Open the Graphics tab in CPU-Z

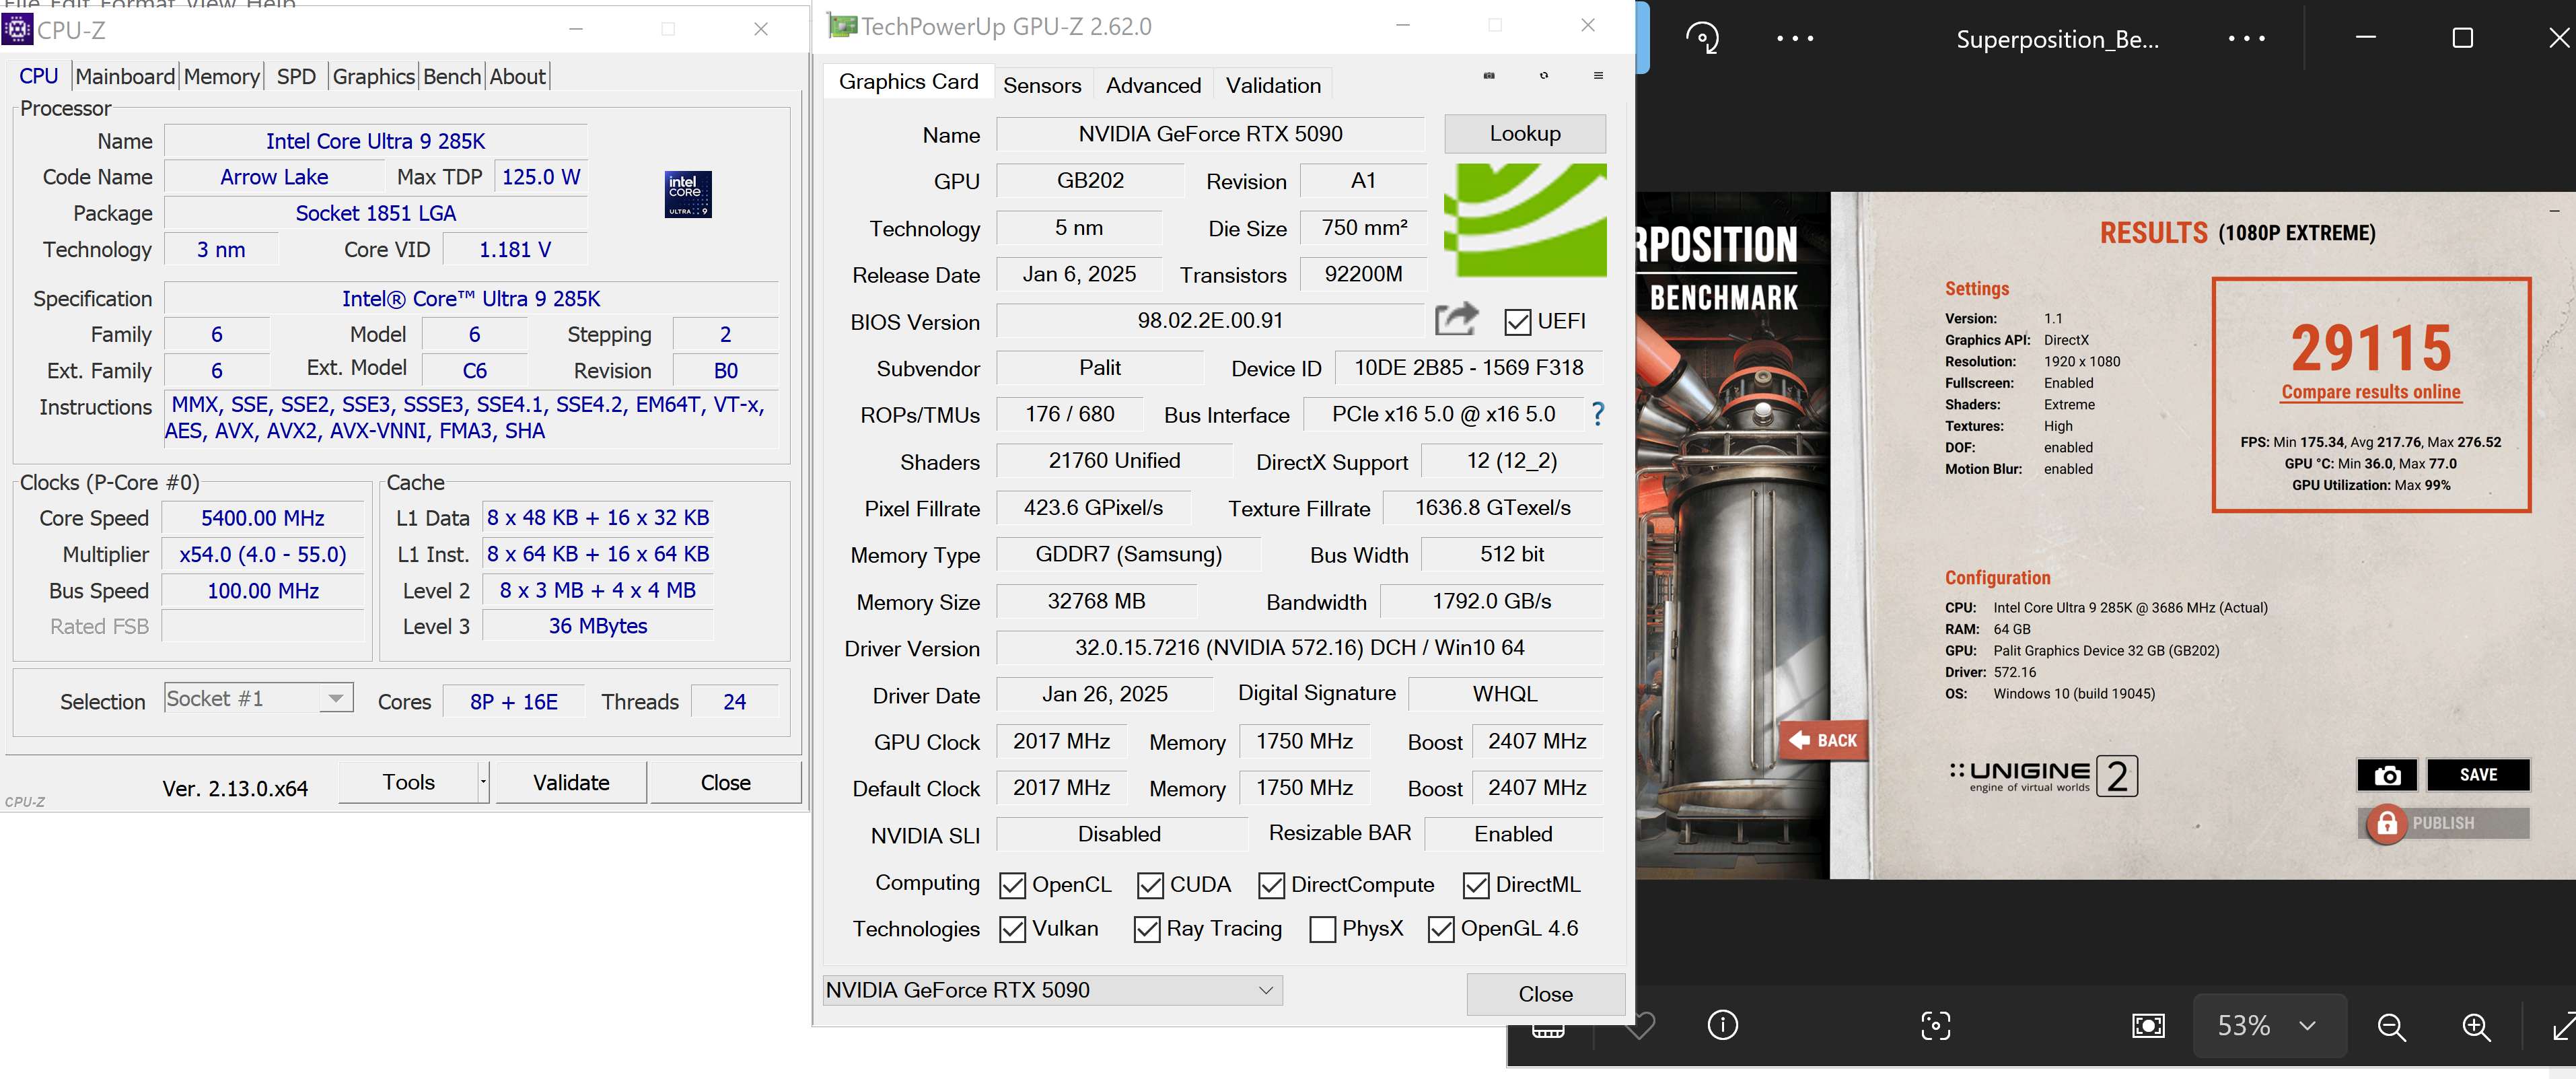[373, 77]
